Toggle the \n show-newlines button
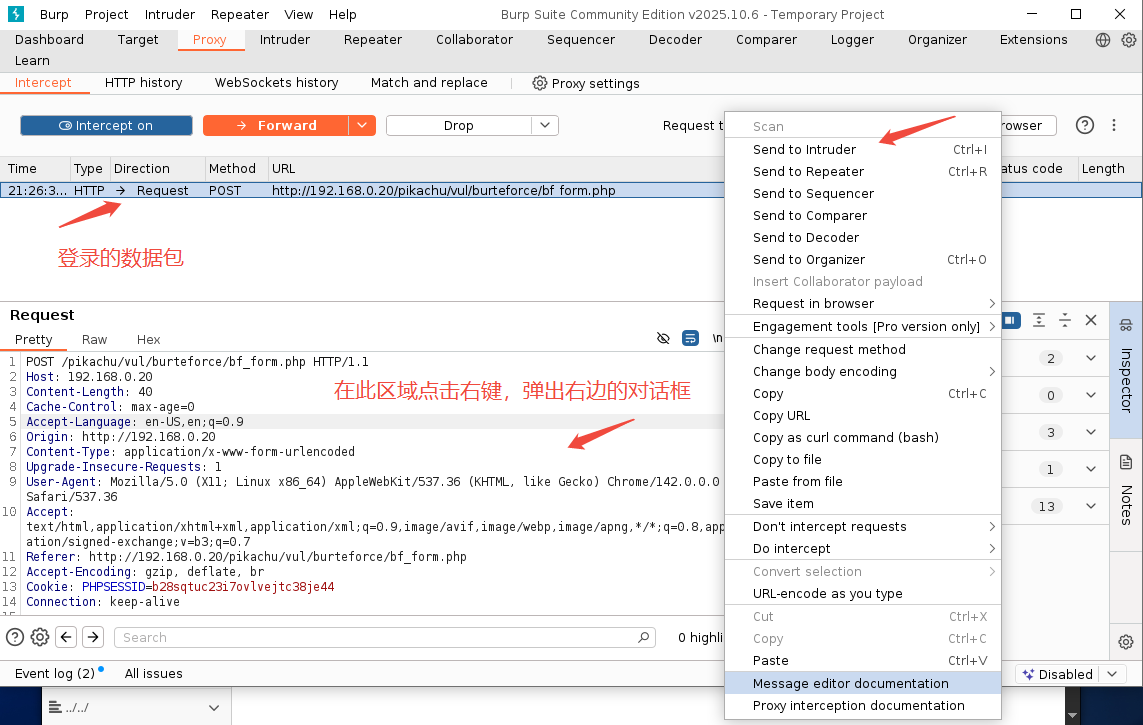Image resolution: width=1143 pixels, height=725 pixels. (x=717, y=338)
